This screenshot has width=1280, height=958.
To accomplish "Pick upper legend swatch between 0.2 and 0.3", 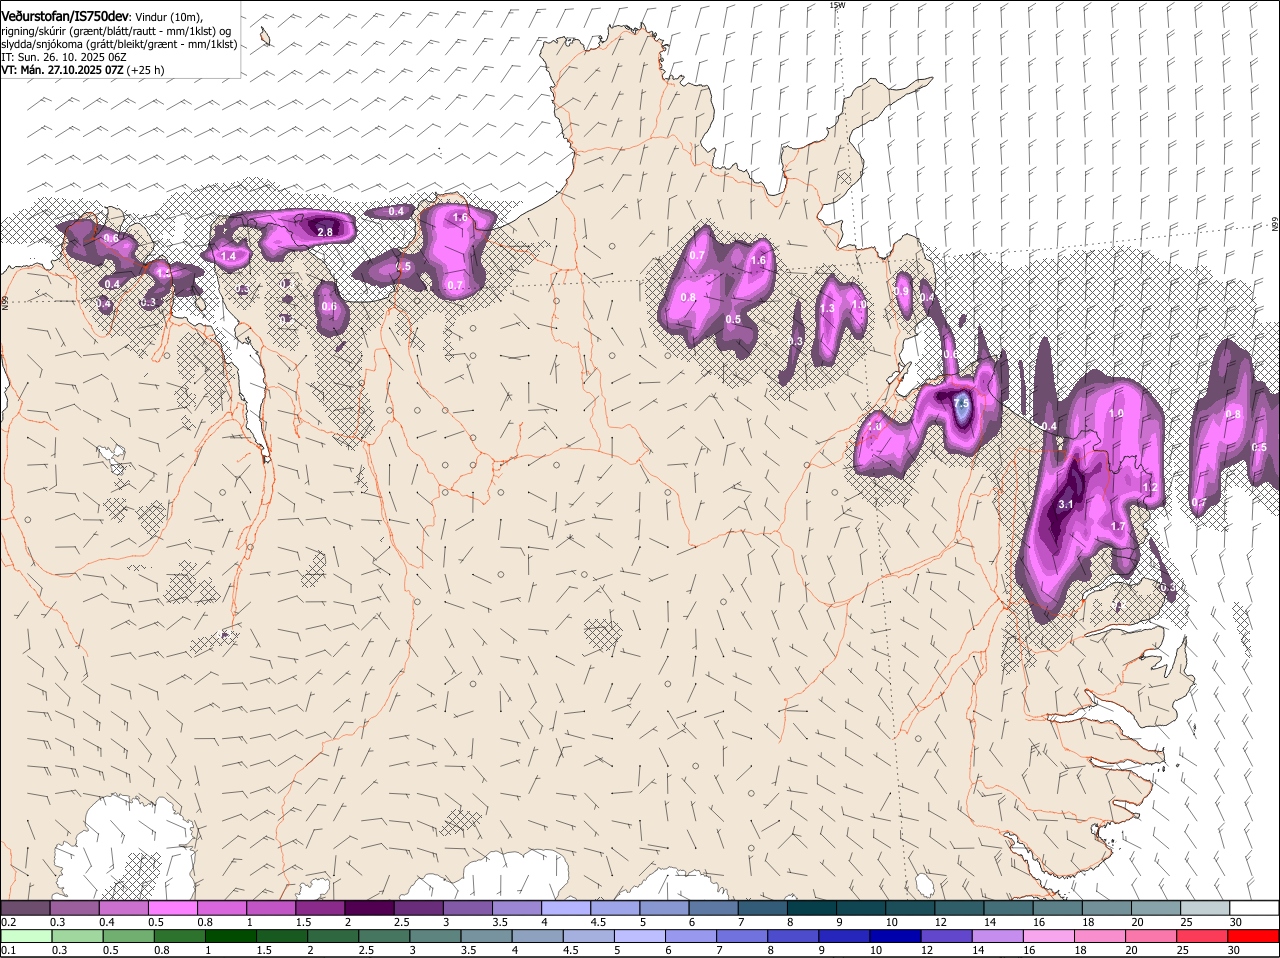I will tap(25, 907).
